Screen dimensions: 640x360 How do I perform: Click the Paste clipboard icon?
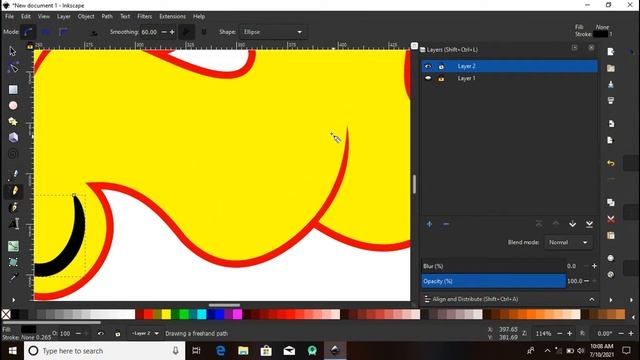point(611,236)
